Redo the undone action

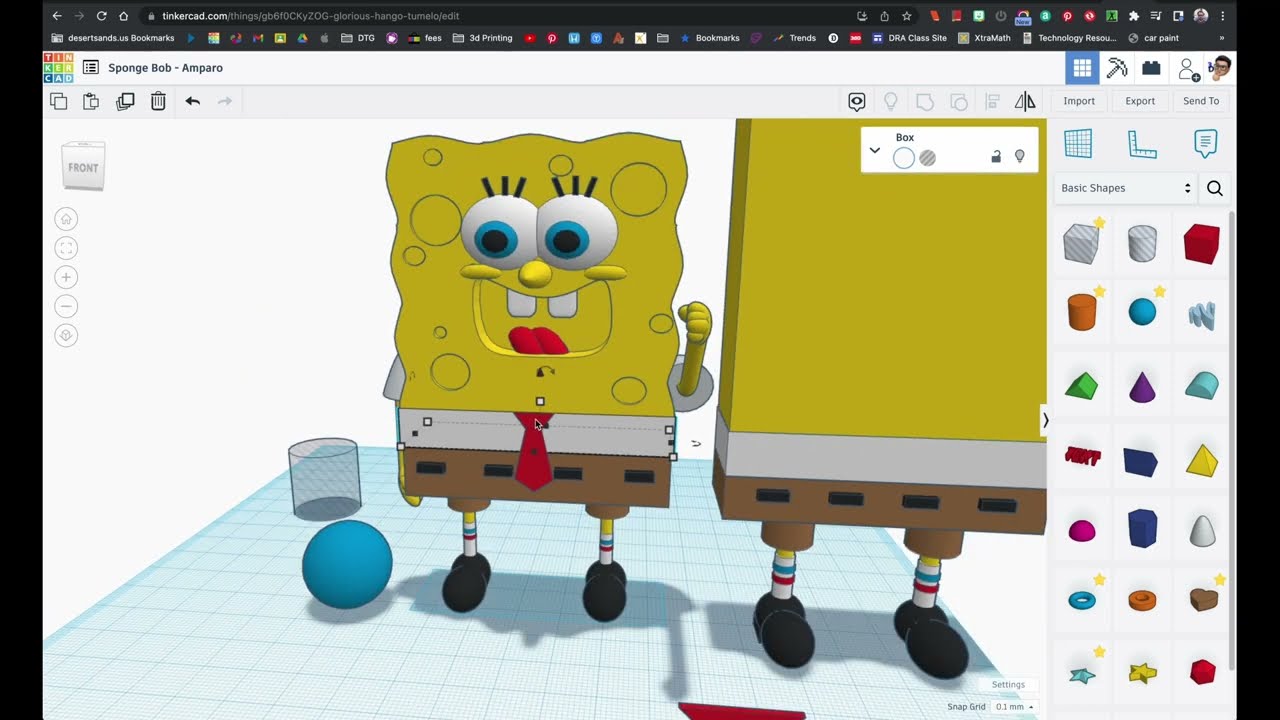tap(225, 101)
